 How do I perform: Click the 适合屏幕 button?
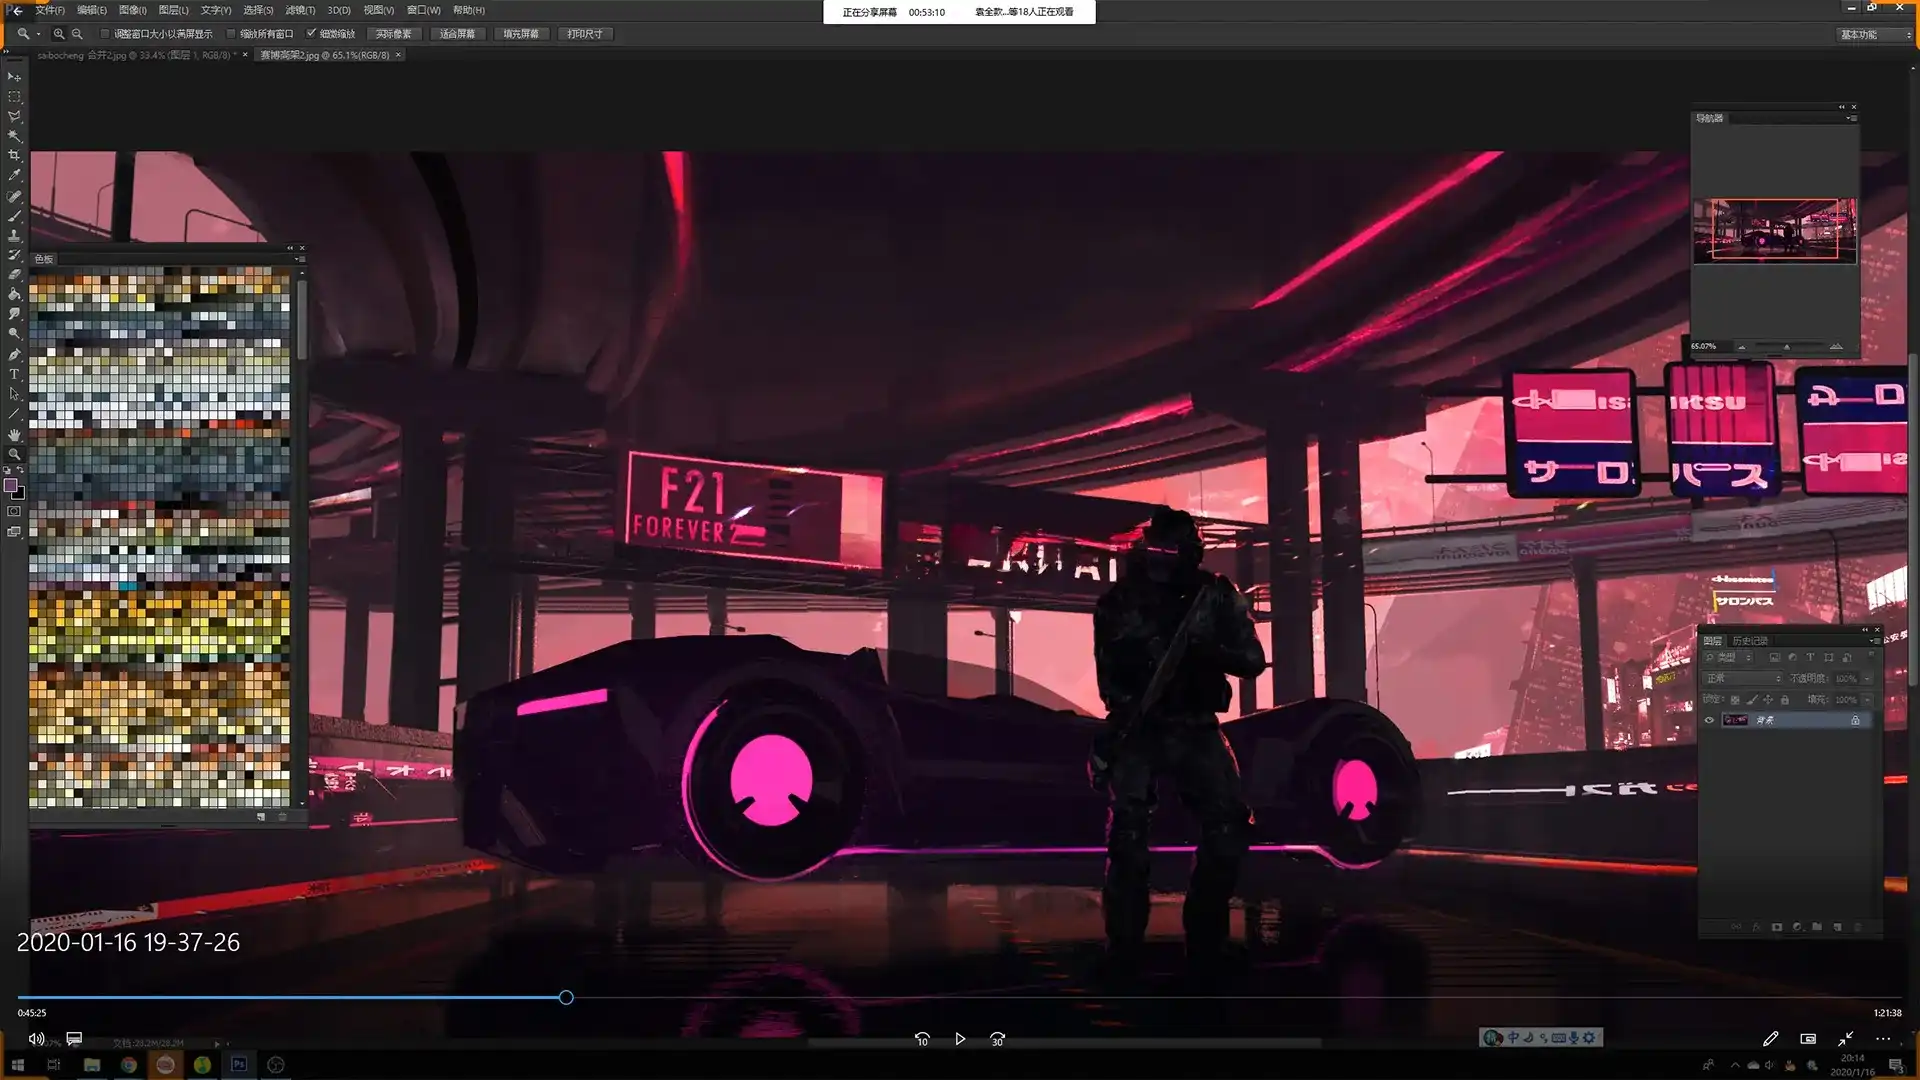tap(457, 34)
